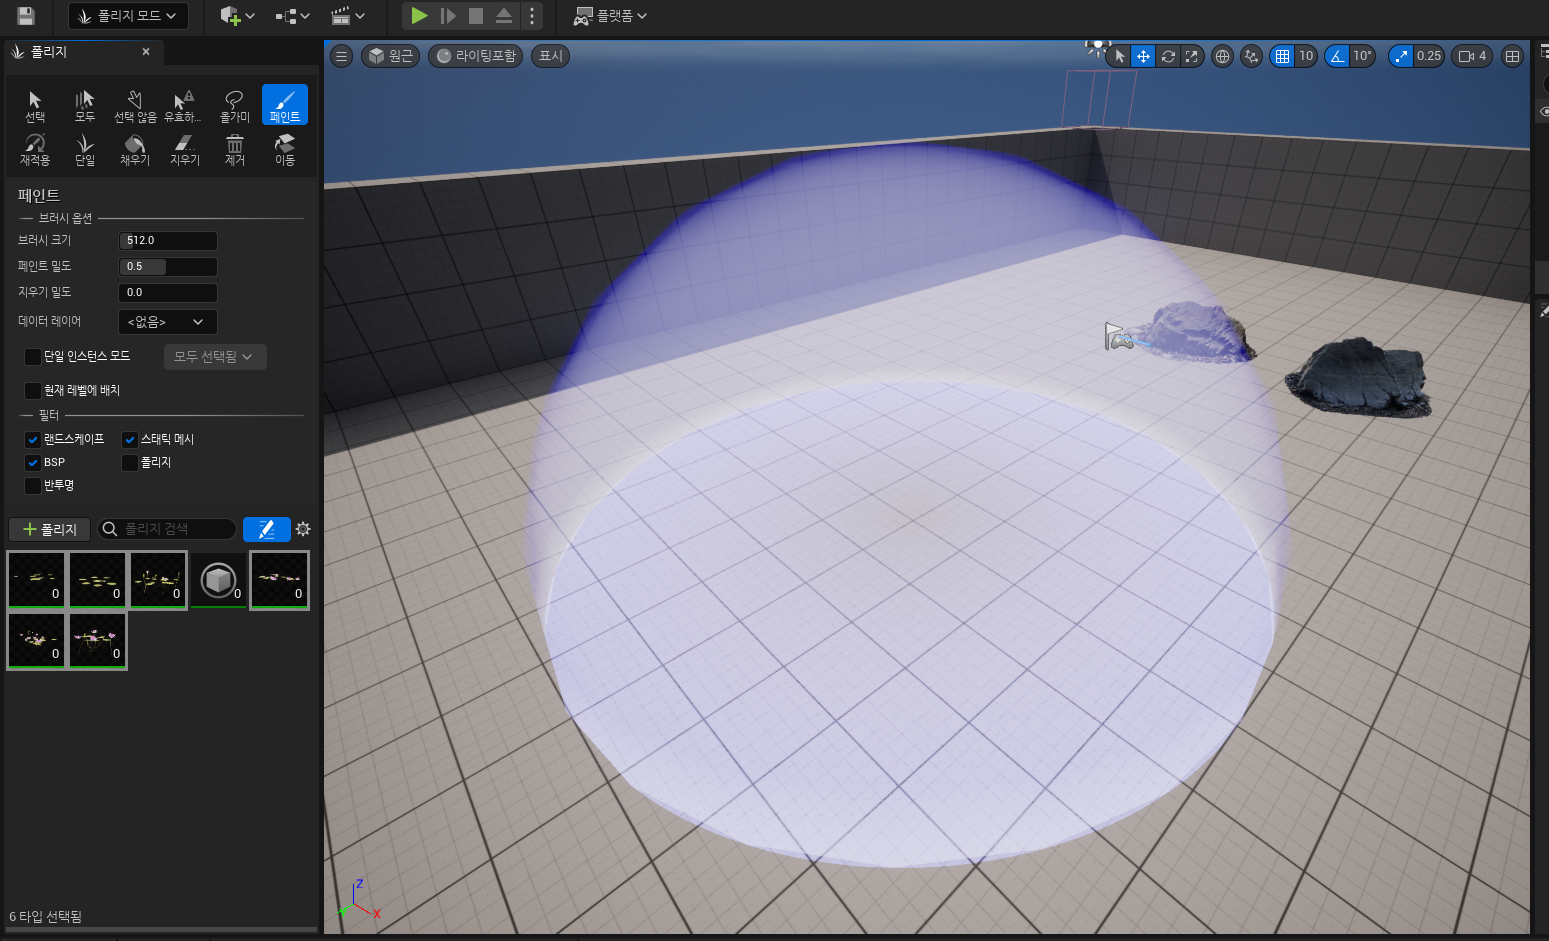Activate the scale gizmo tool

coord(1191,56)
